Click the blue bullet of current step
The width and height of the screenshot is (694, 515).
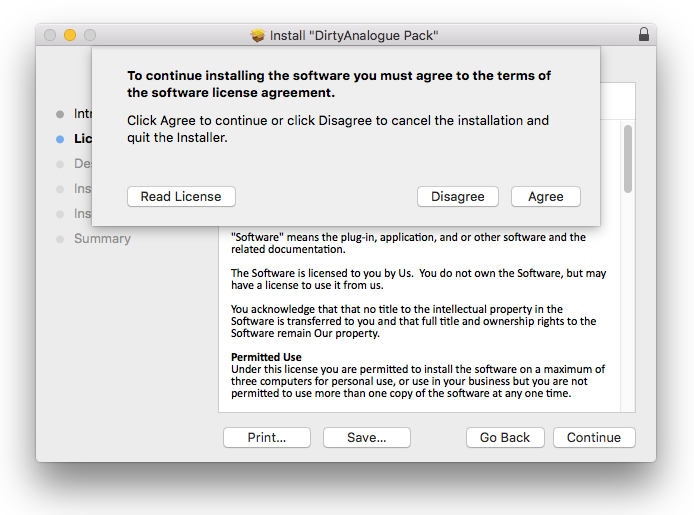(x=60, y=139)
